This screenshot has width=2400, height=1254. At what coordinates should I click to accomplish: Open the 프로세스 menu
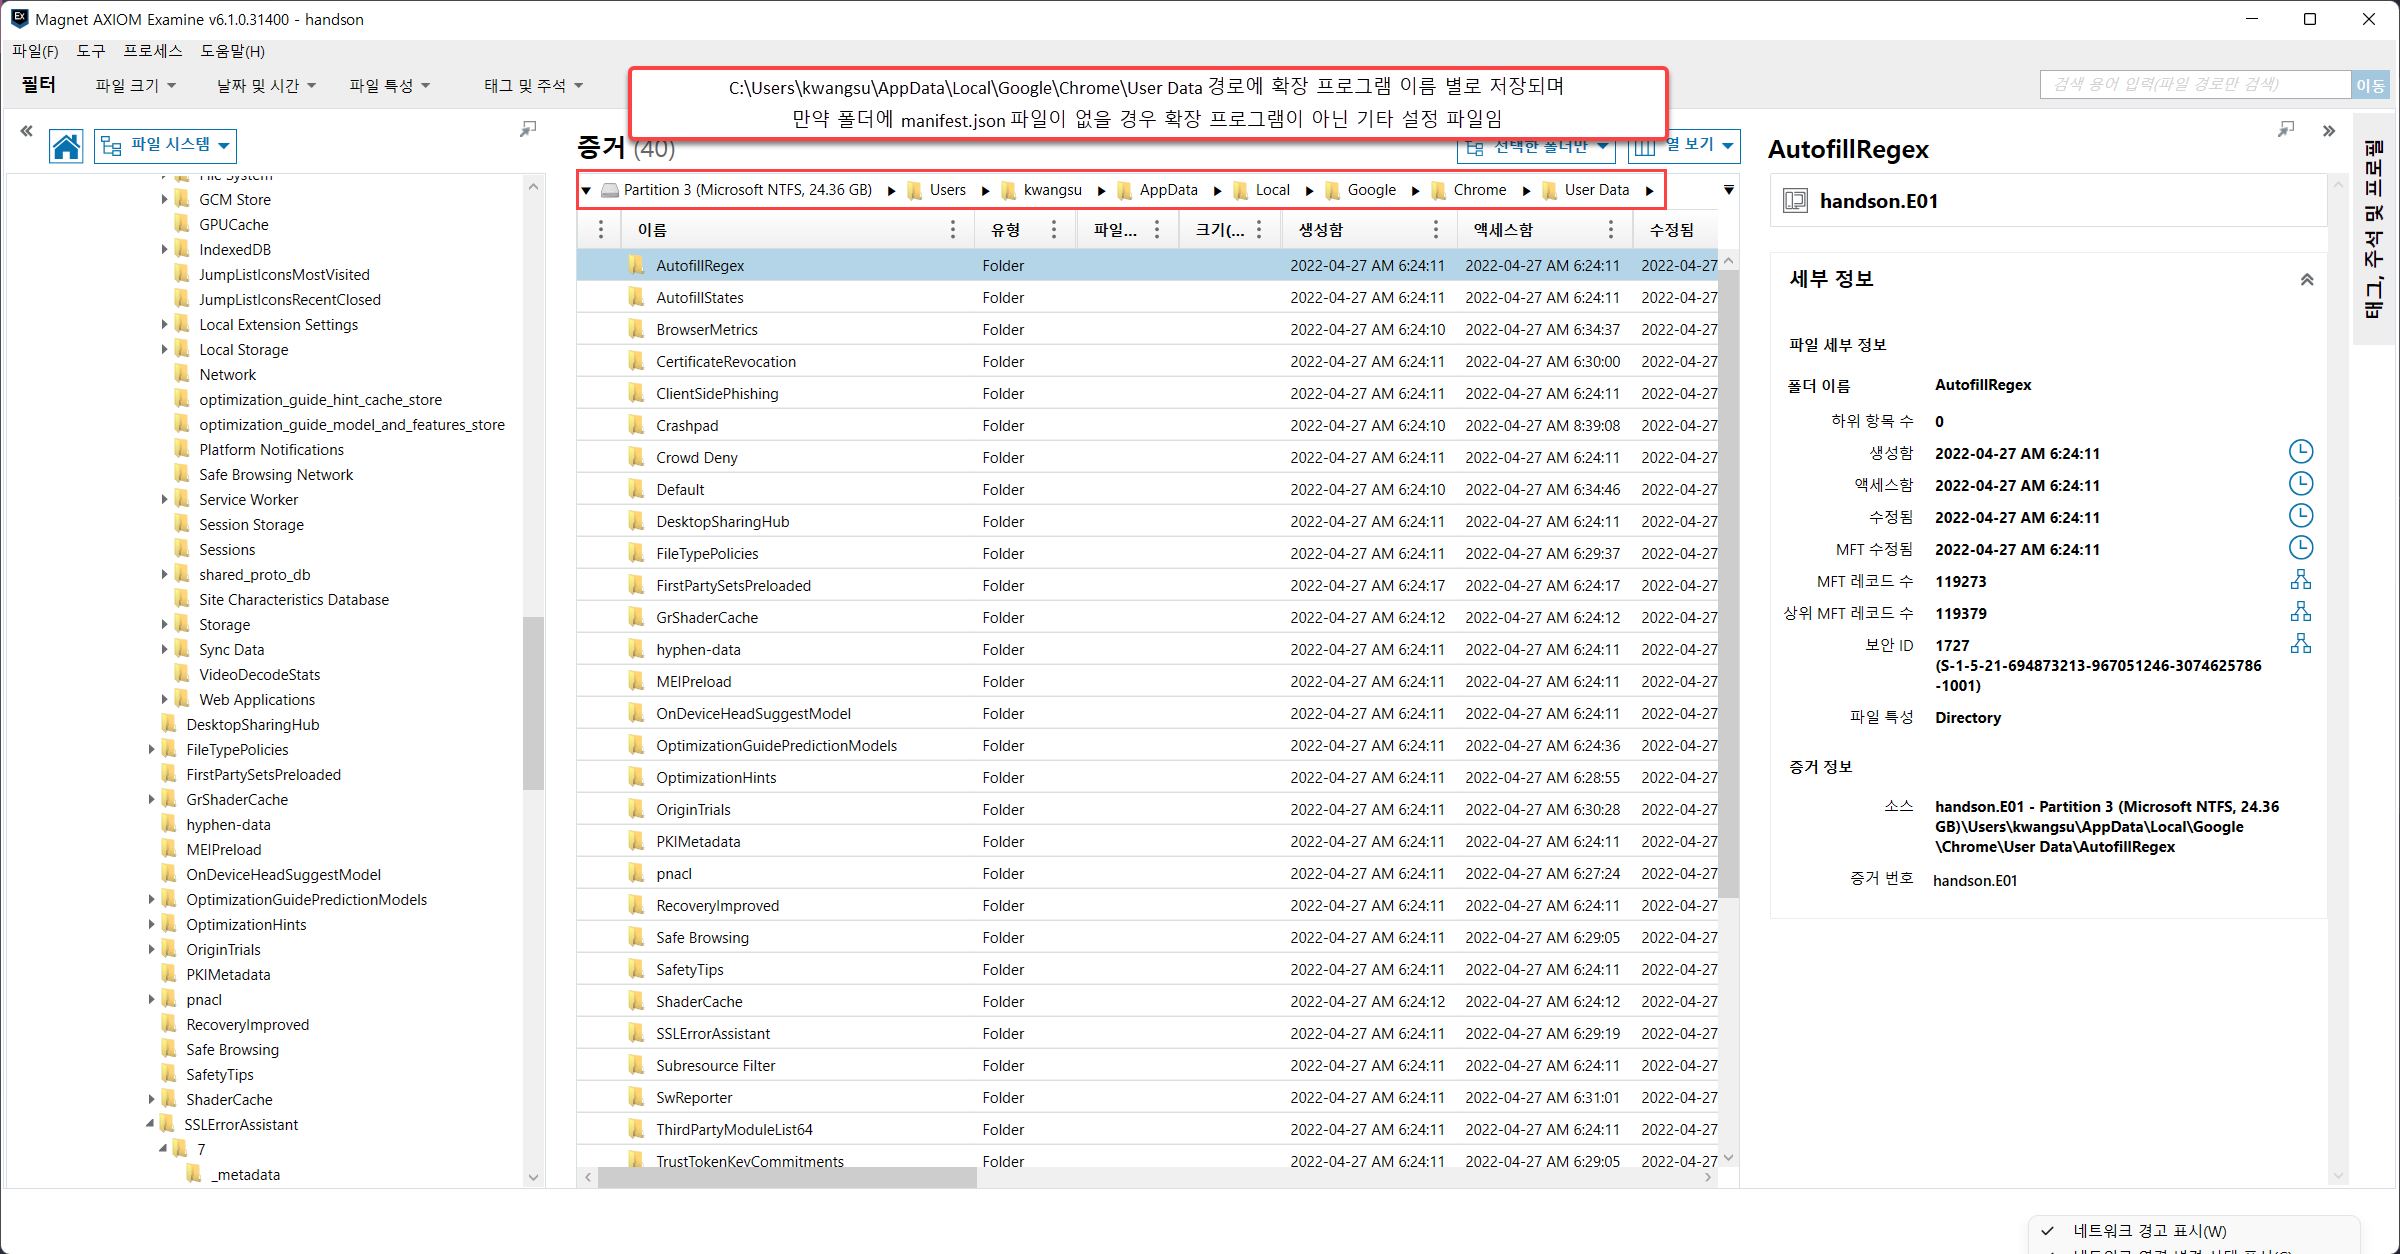click(153, 51)
